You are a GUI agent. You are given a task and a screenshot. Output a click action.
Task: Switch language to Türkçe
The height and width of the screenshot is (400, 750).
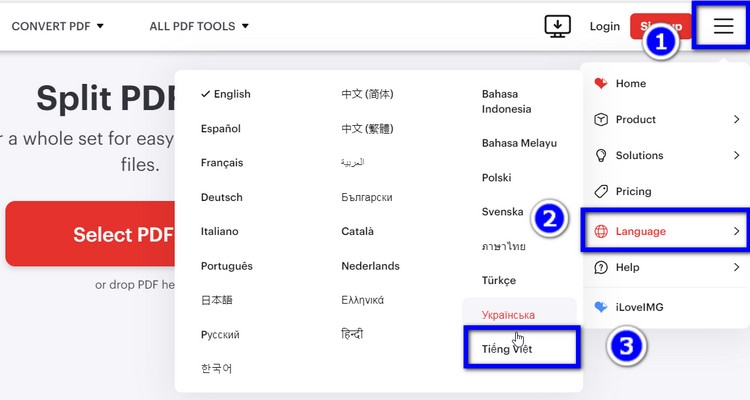tap(499, 280)
